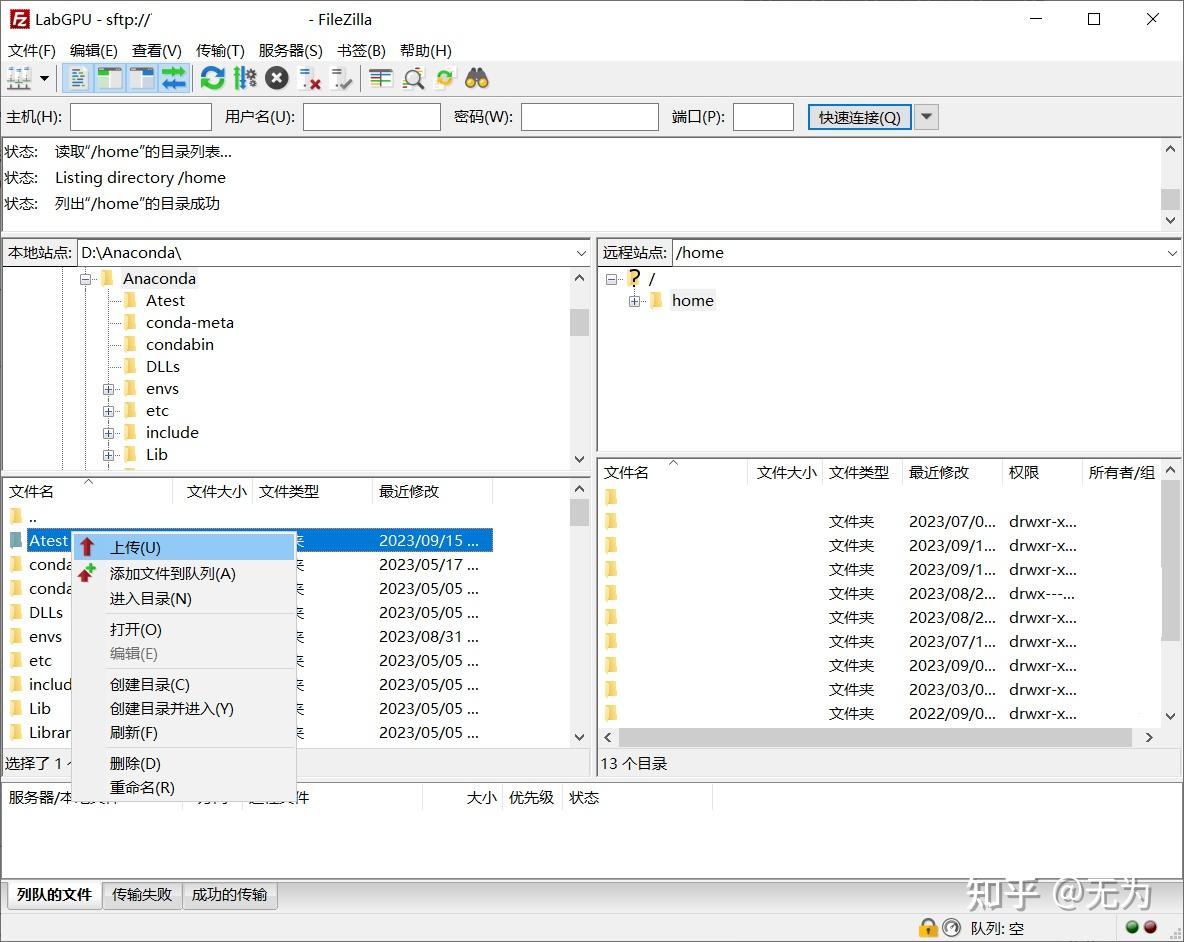Open quick connect history dropdown arrow
This screenshot has width=1184, height=942.
coord(927,117)
